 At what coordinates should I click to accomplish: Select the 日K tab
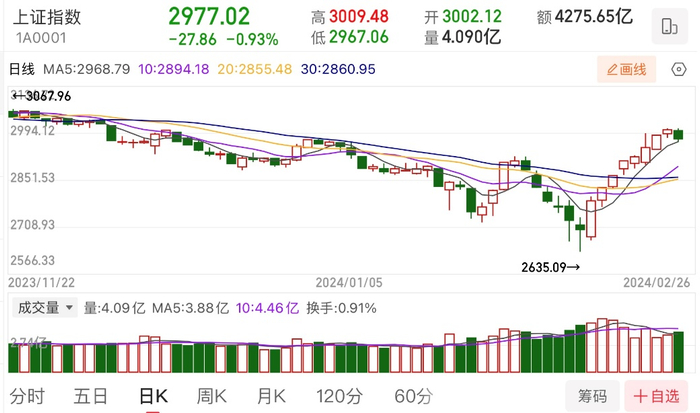[153, 396]
